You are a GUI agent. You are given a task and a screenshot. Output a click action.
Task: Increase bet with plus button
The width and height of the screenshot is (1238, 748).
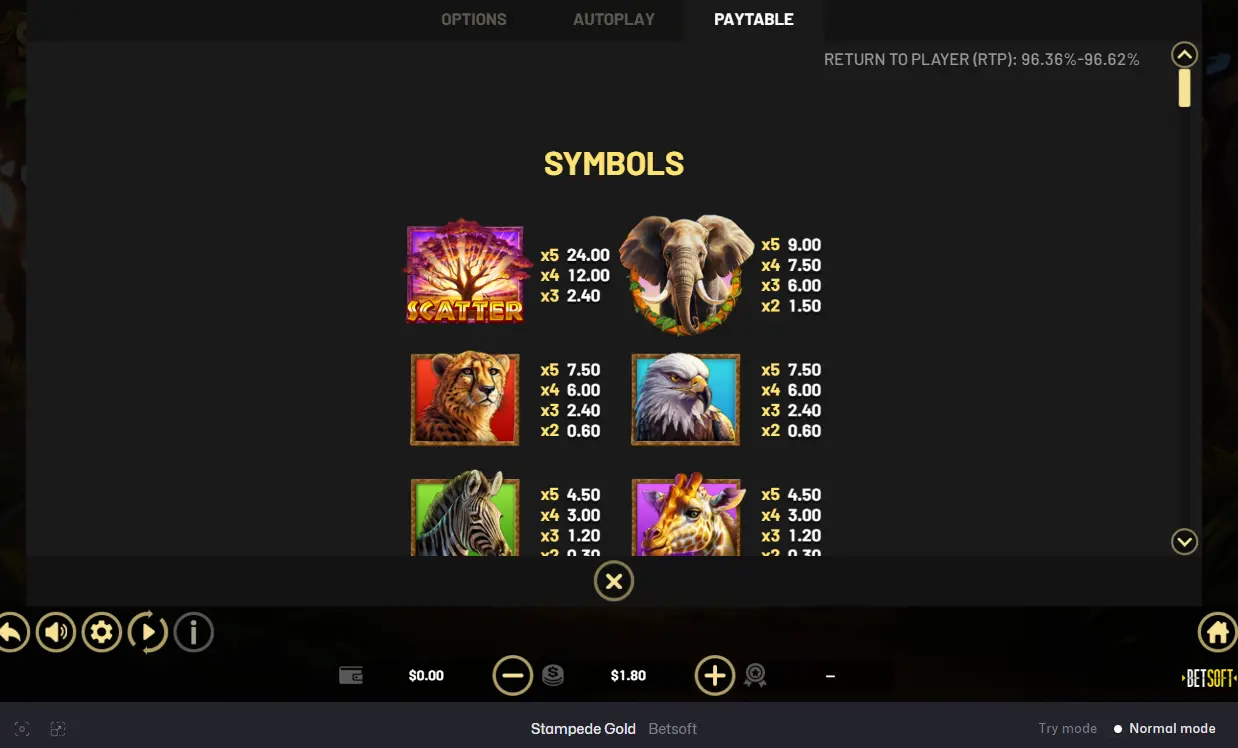[x=715, y=676]
